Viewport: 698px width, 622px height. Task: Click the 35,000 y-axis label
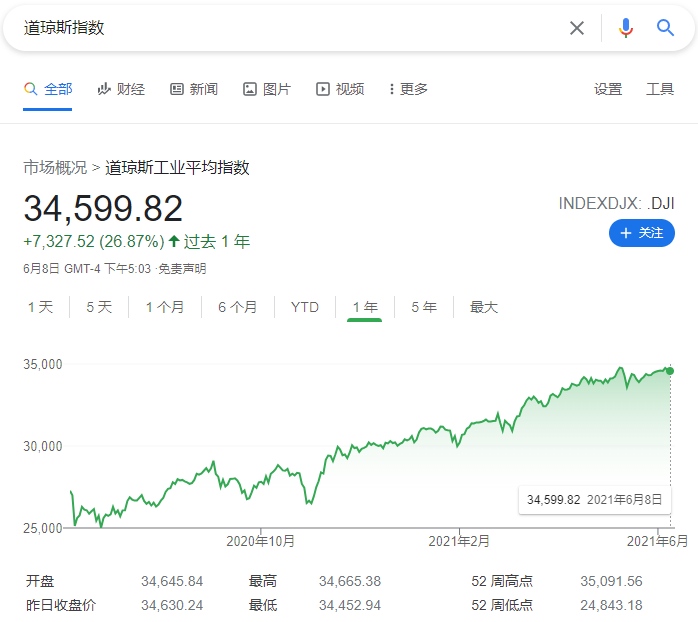click(43, 364)
